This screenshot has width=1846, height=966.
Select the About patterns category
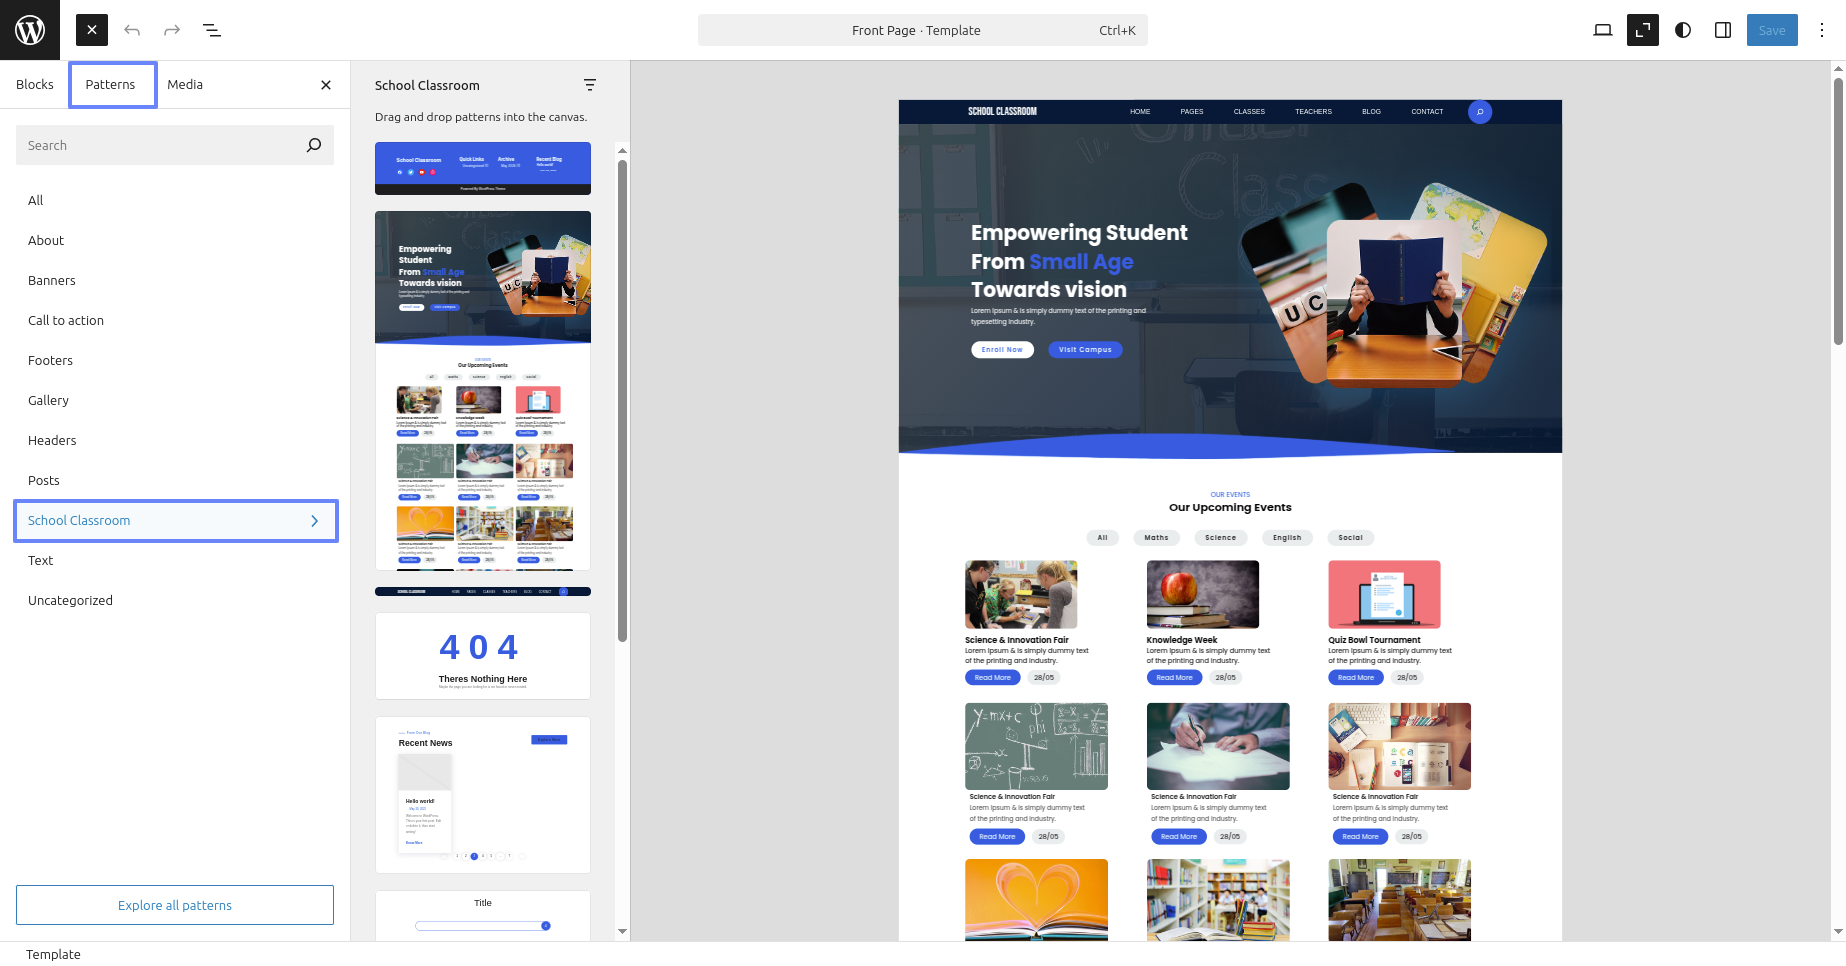(x=175, y=240)
